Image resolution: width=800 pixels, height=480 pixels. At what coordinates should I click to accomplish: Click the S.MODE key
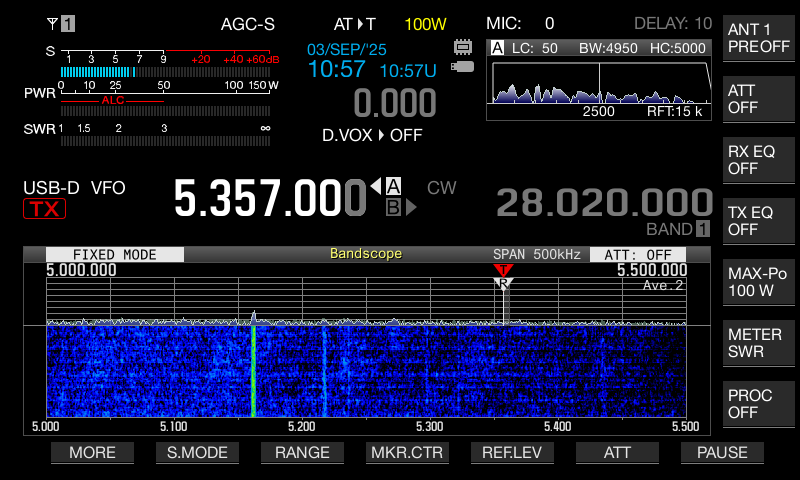click(197, 452)
